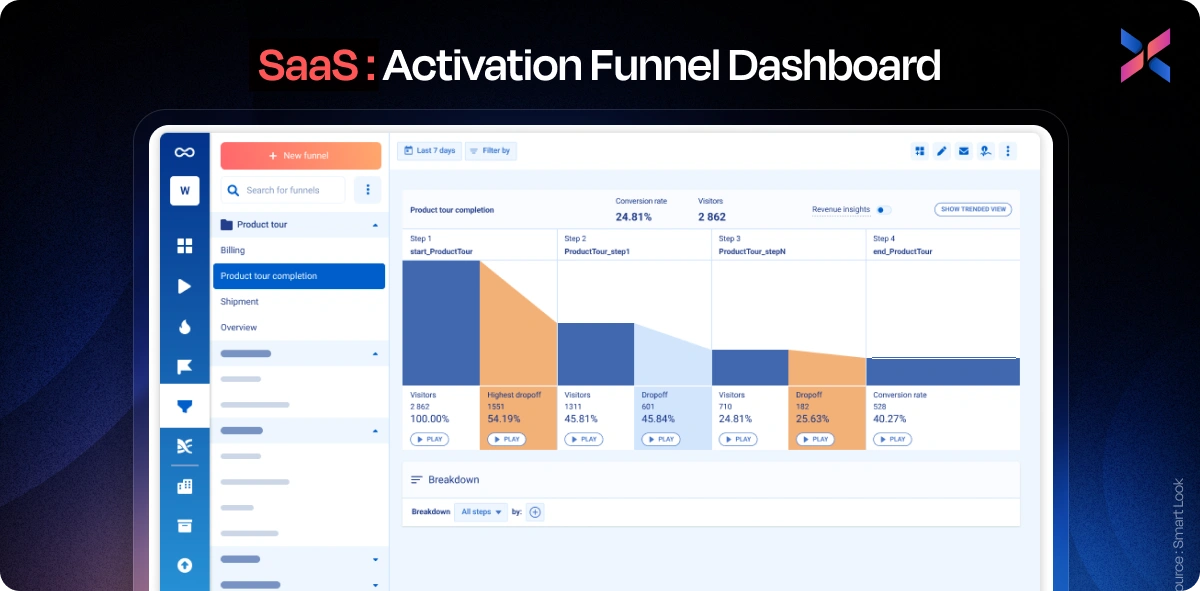Screen dimensions: 1200x591
Task: Play recordings for Visitors 1311
Action: coord(583,439)
